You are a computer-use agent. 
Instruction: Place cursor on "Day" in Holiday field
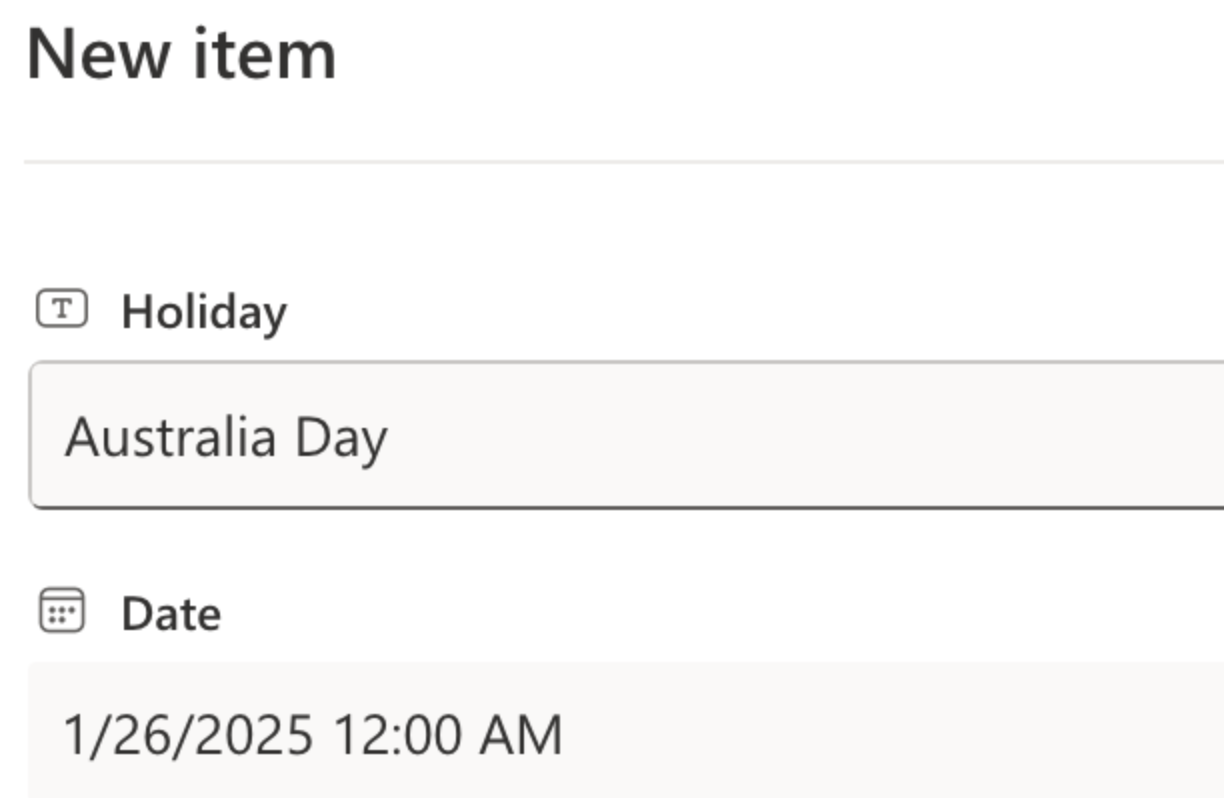click(x=341, y=438)
